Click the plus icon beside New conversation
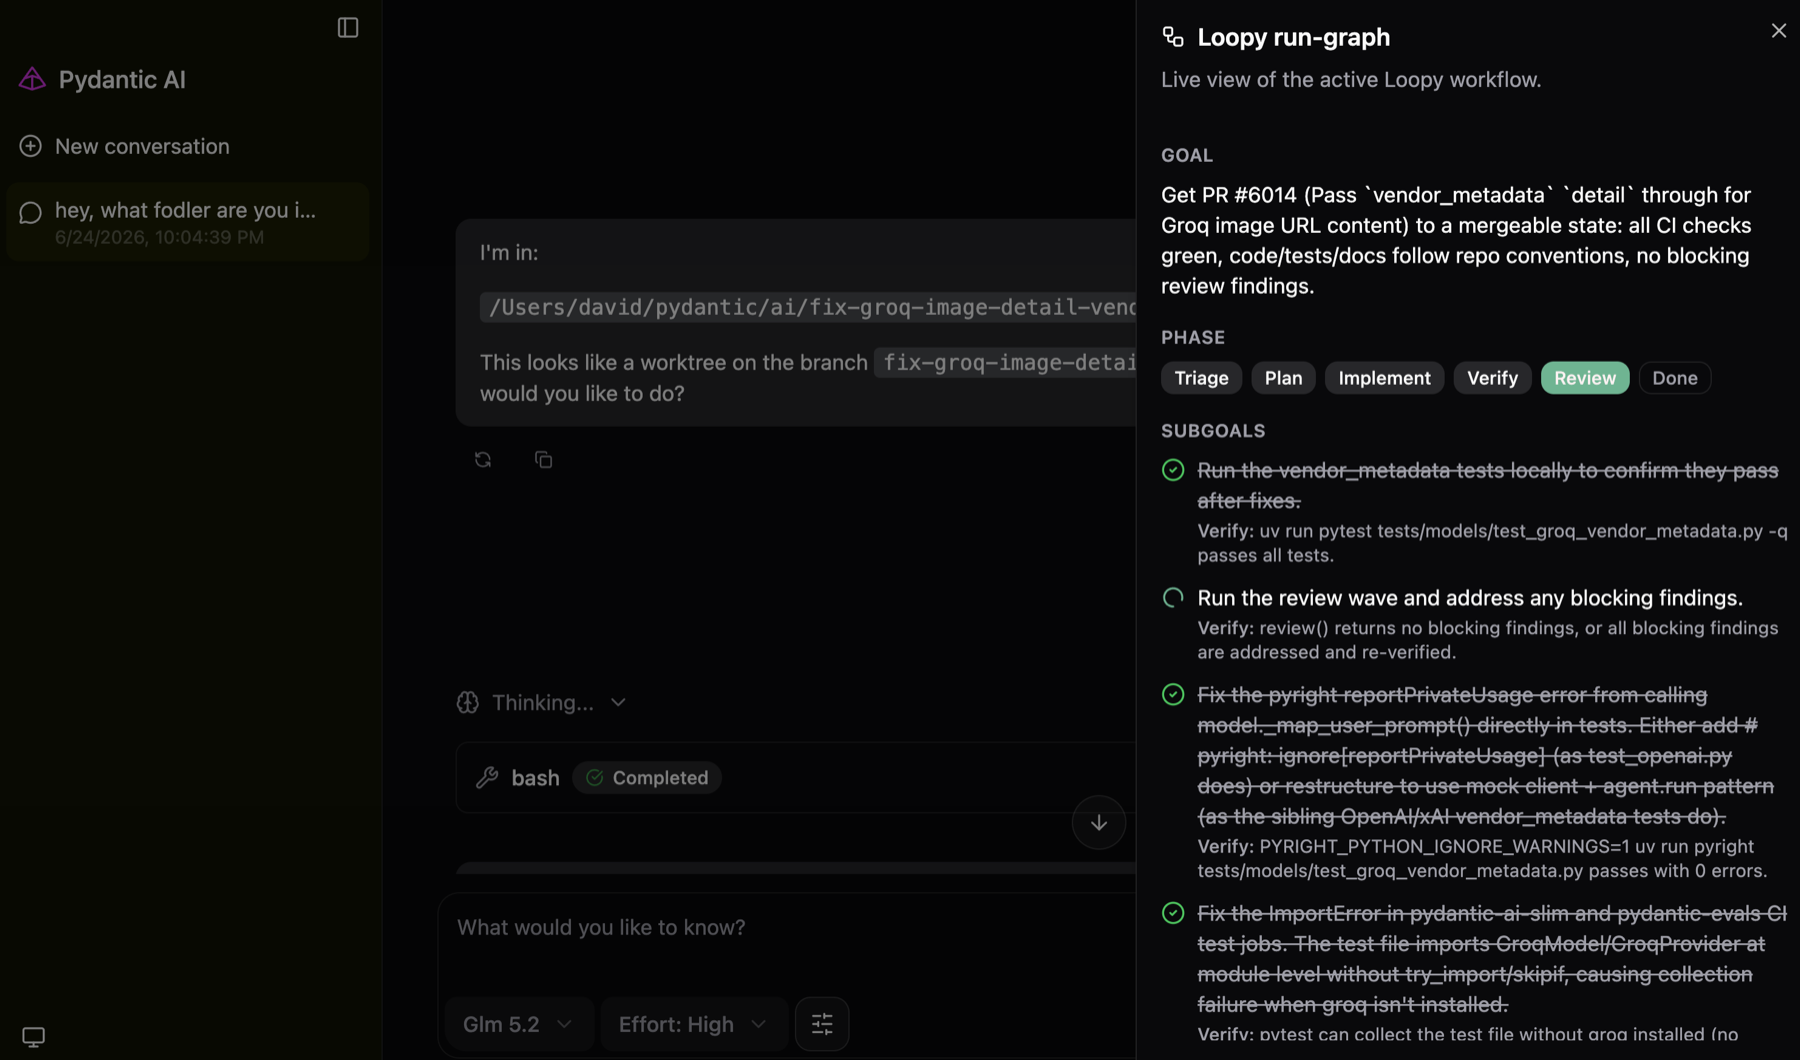Screen dimensions: 1800x1060 coord(31,146)
